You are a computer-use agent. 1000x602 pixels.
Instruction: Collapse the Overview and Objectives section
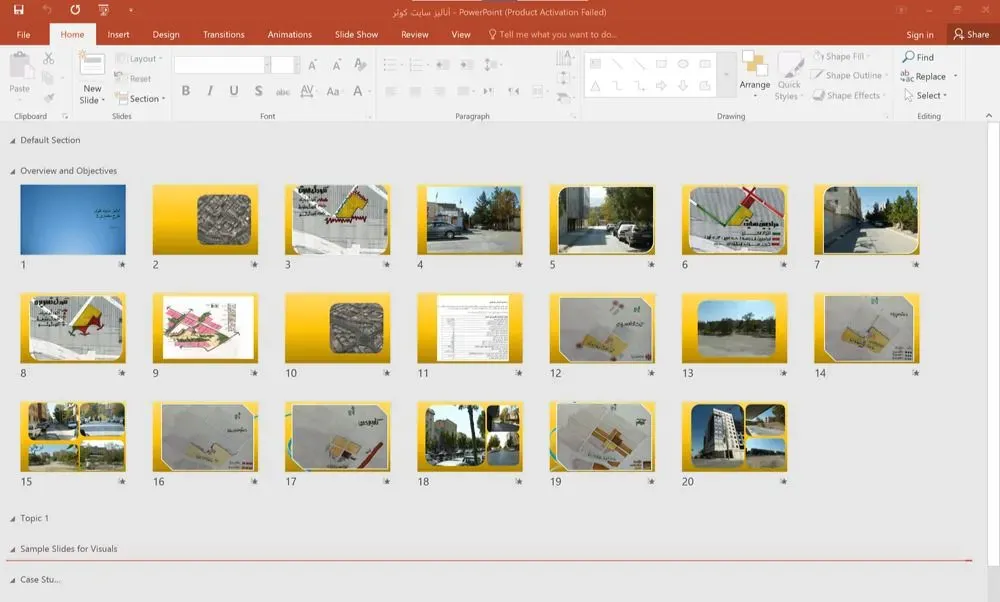[12, 172]
